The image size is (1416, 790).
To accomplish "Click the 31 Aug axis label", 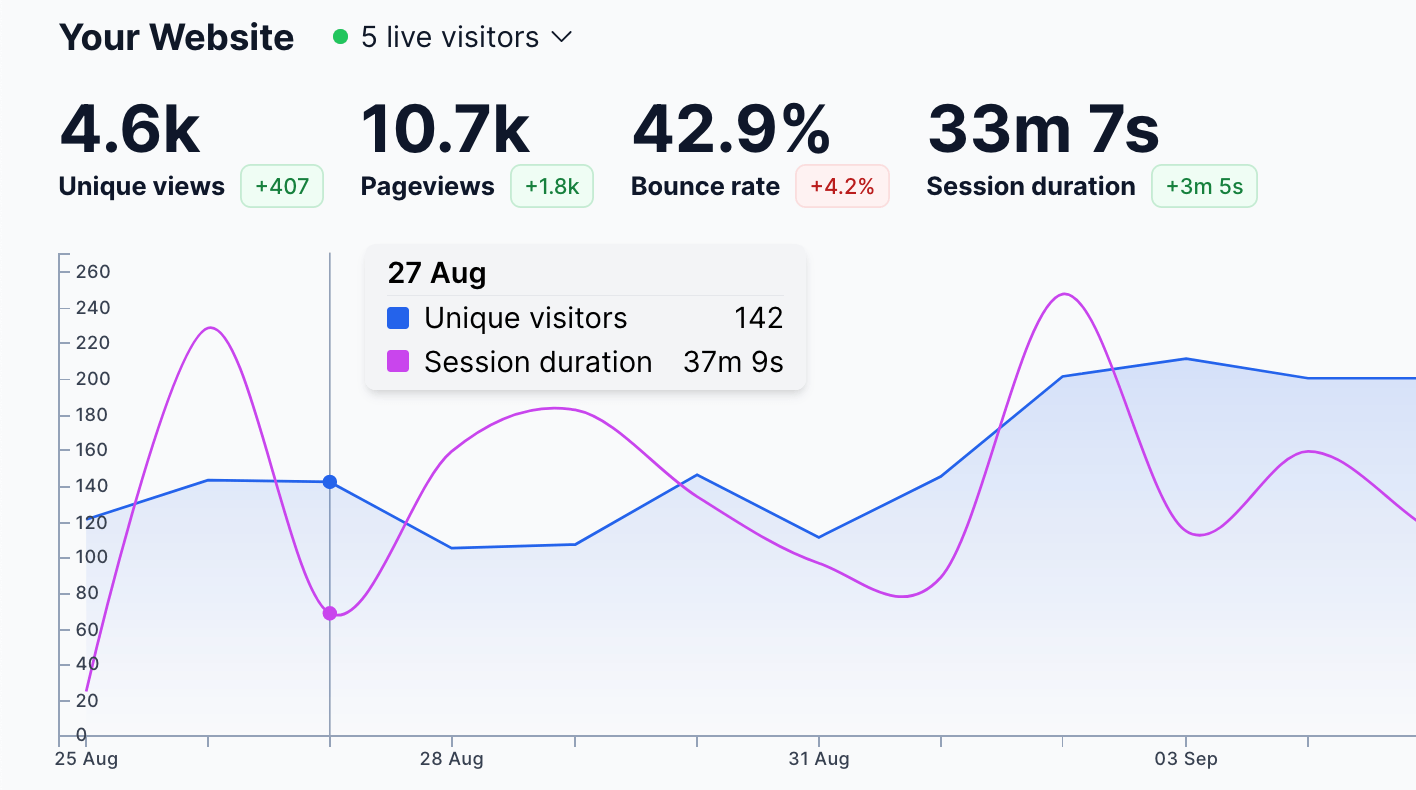I will point(819,759).
